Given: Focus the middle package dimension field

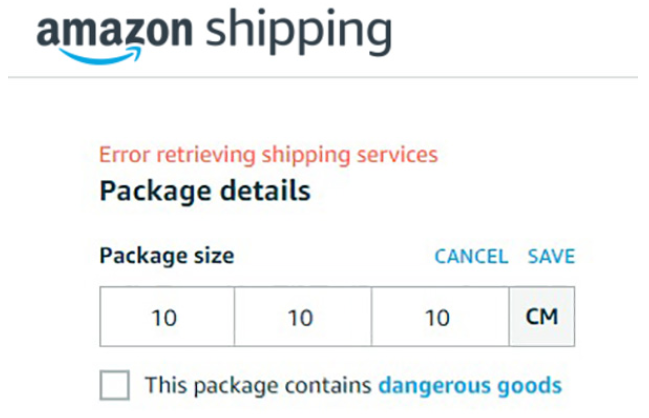Looking at the screenshot, I should point(303,317).
